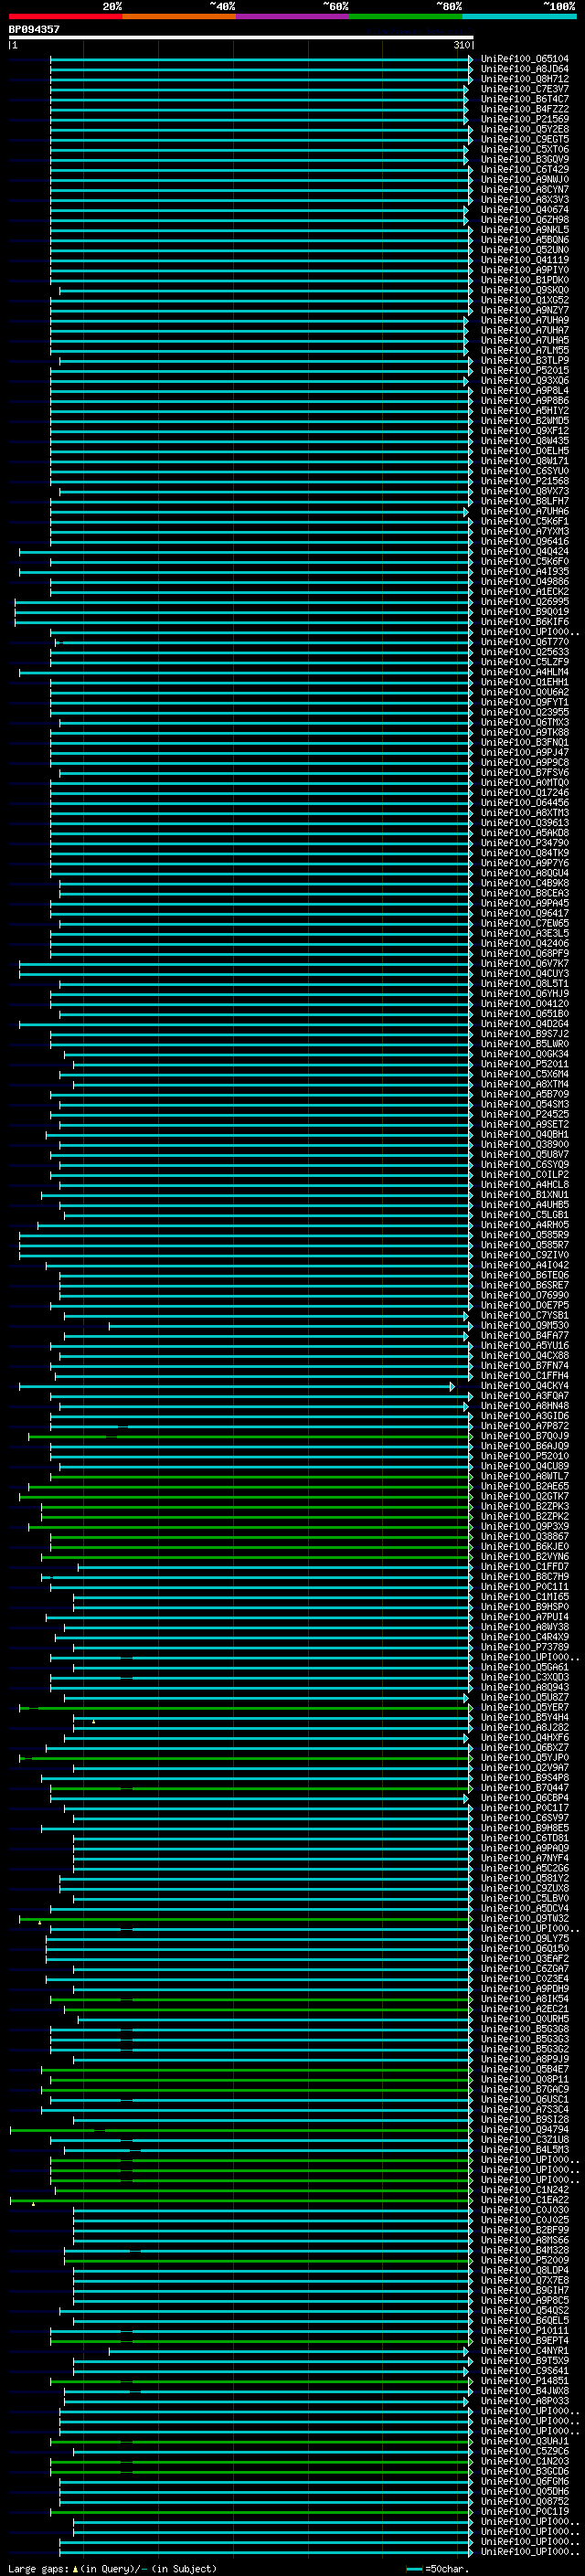Select UniRef100_B3GQV9 label
This screenshot has height=2576, width=585.
point(524,159)
